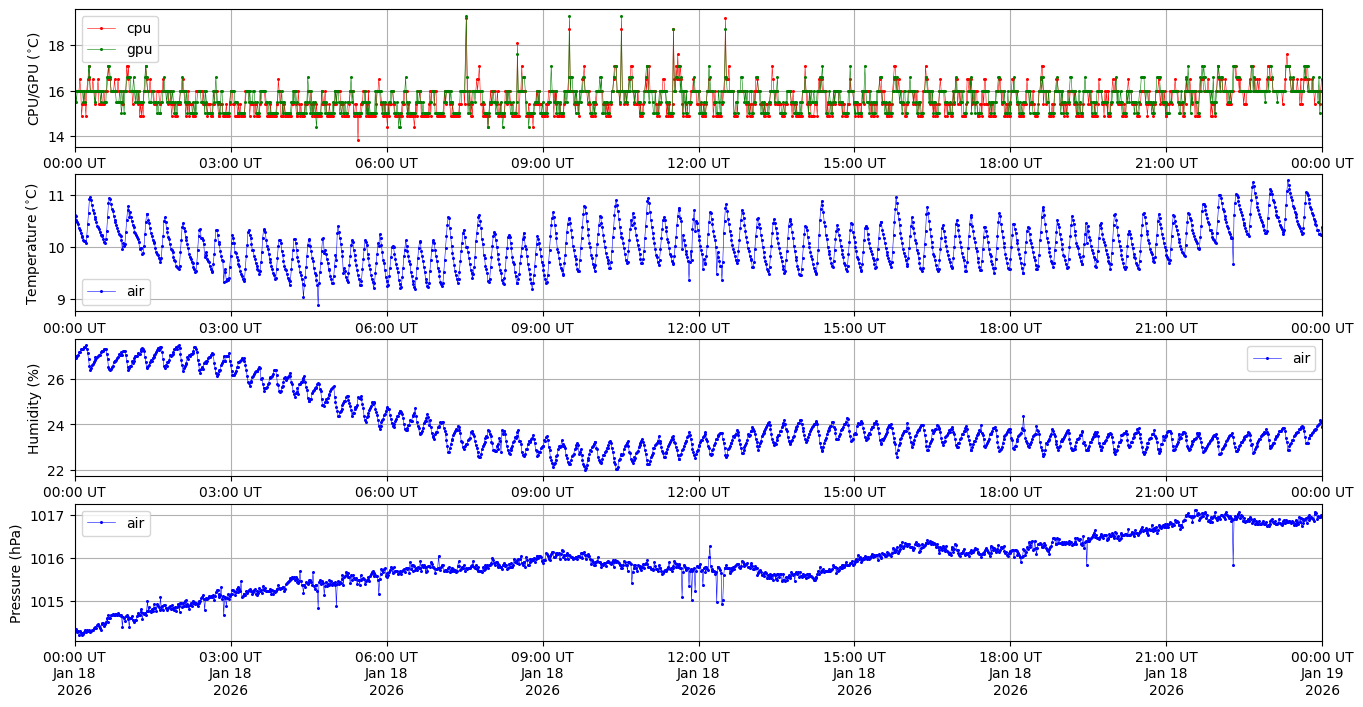The image size is (1363, 707).
Task: Click 15:00 UT tick under the CPU/GPU plot
Action: 854,163
